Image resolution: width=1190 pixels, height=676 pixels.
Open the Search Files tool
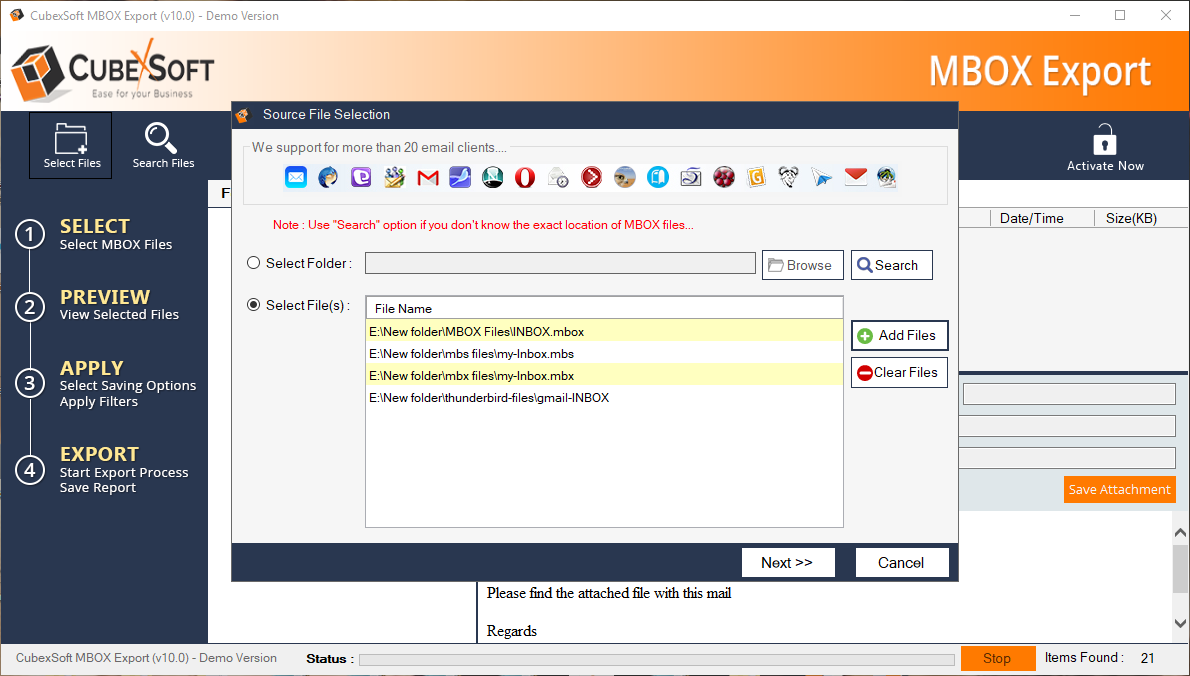[x=163, y=146]
